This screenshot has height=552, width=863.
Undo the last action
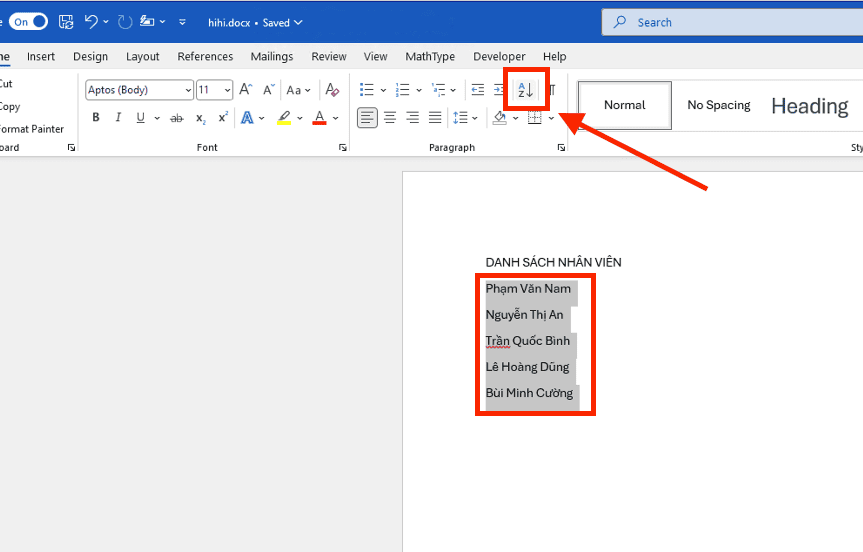91,22
